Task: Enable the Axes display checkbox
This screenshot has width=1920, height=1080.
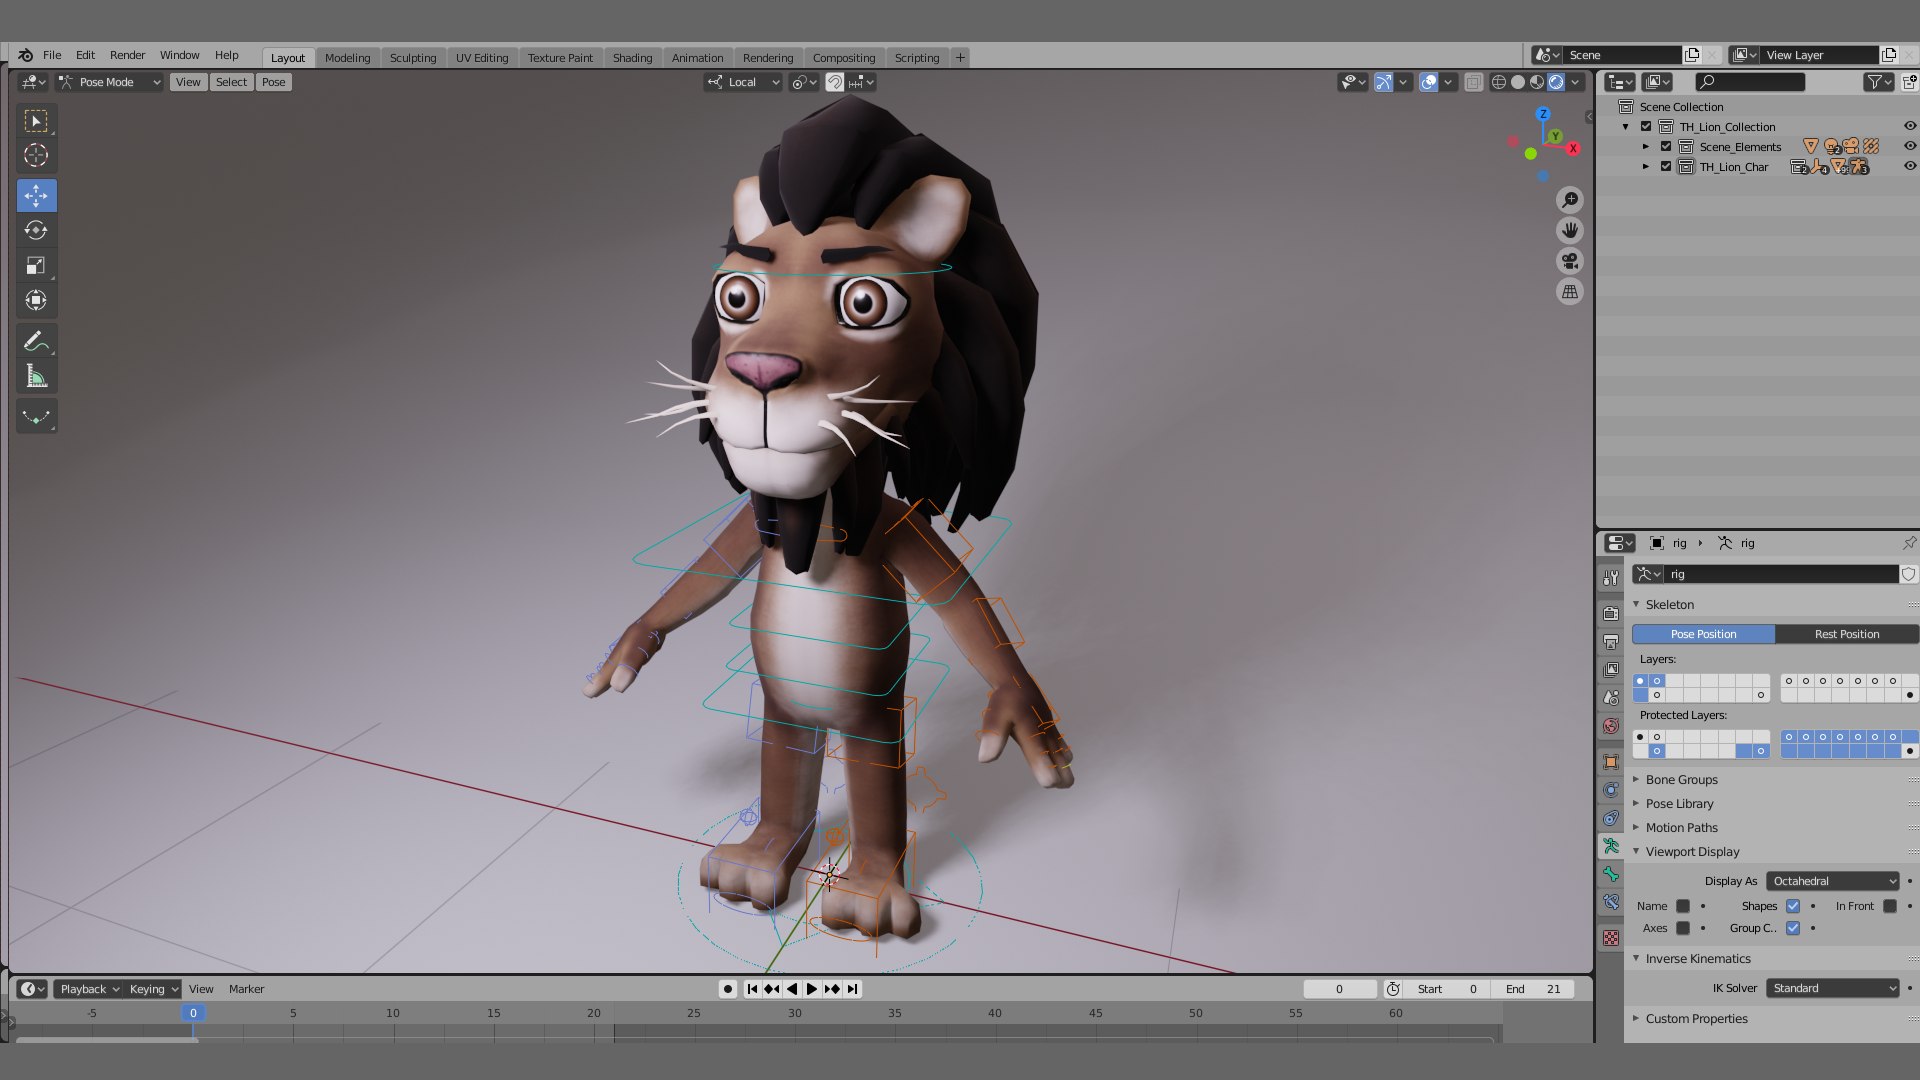Action: [x=1683, y=928]
